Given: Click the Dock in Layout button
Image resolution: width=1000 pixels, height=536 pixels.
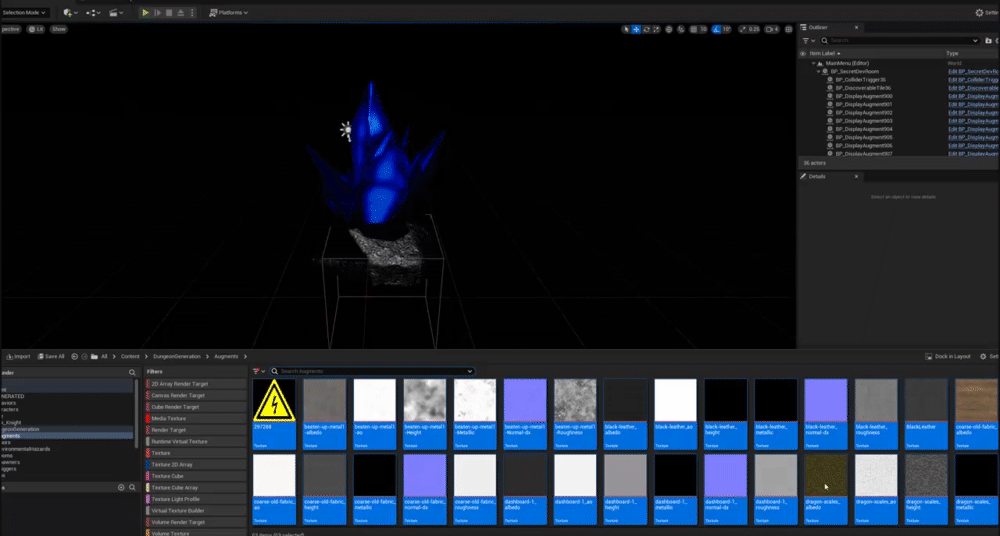Looking at the screenshot, I should (x=948, y=357).
